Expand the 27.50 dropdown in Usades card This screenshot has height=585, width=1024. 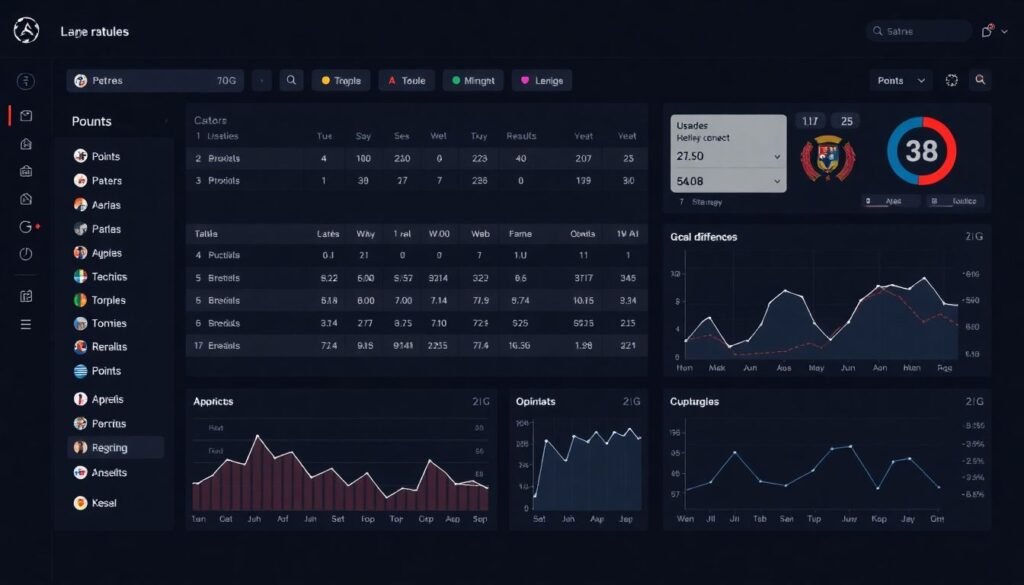[x=729, y=157]
